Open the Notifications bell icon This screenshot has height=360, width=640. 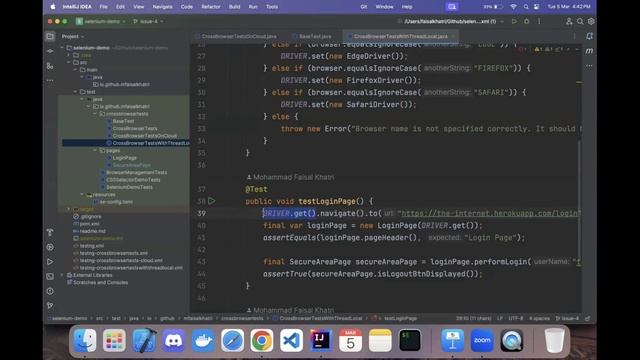coord(589,36)
